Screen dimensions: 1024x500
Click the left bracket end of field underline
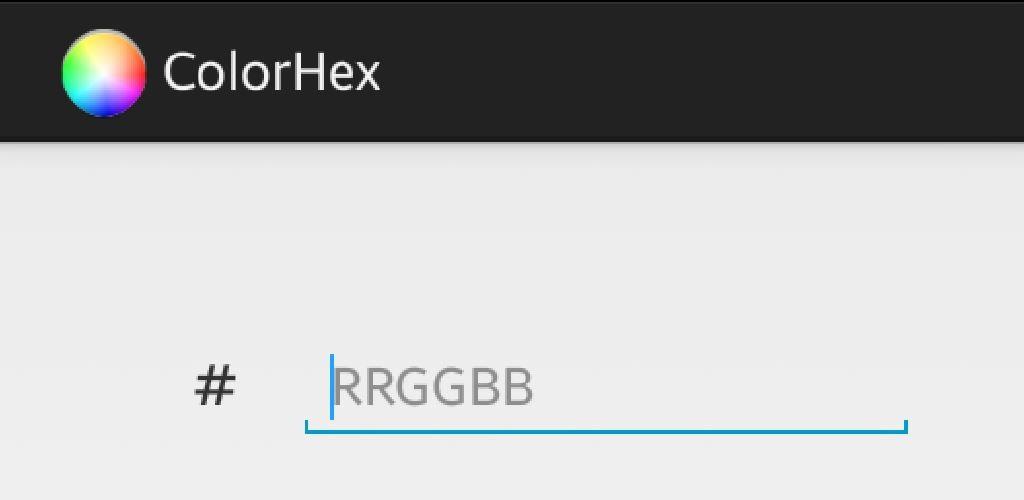pos(306,426)
